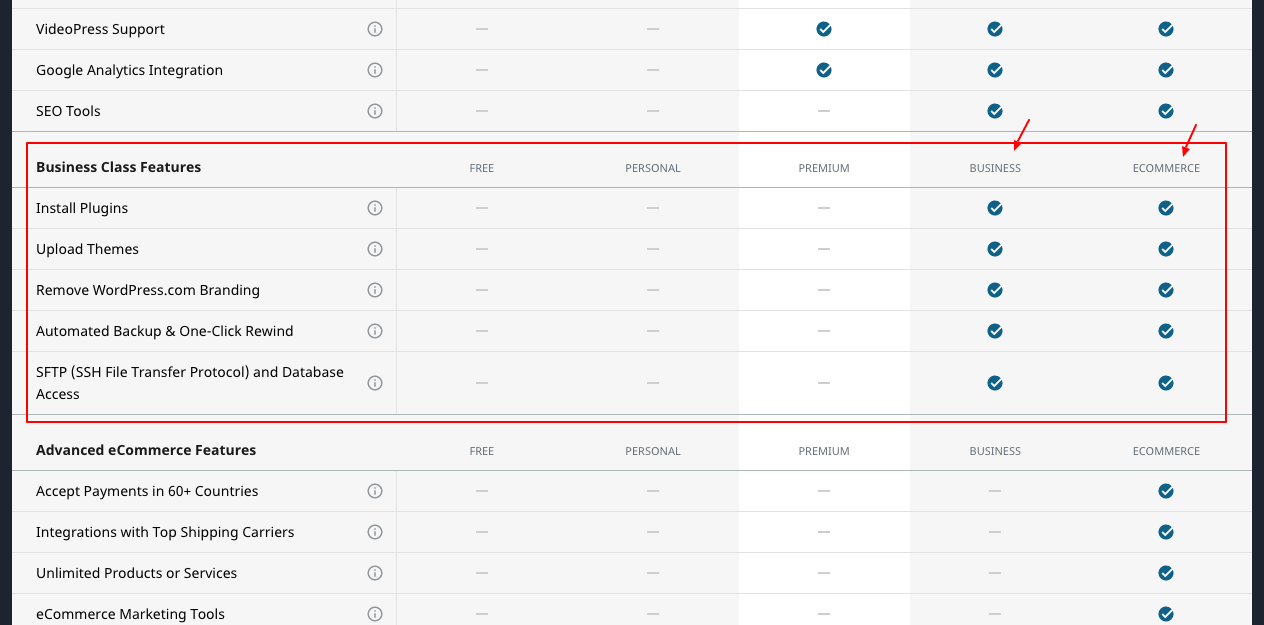Open the info tooltip for SFTP and Database Access

(375, 382)
